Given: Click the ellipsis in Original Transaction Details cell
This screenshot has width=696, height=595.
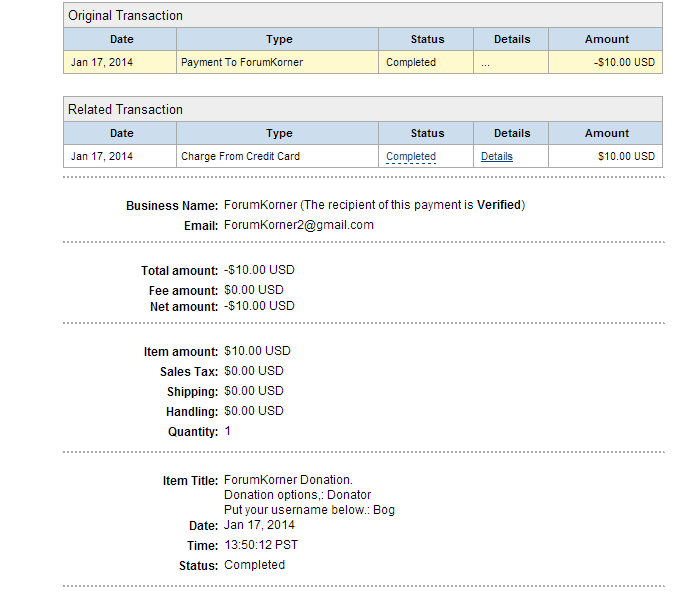Looking at the screenshot, I should pos(485,65).
